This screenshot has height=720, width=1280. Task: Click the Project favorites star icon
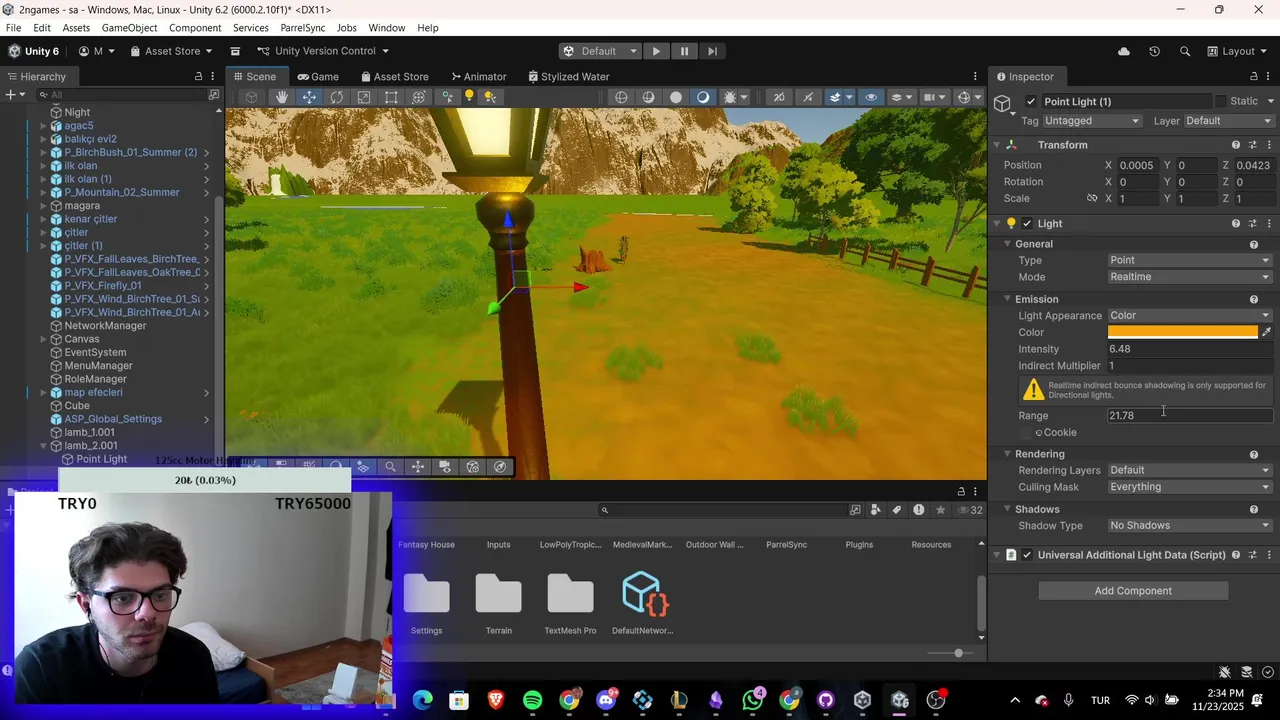coord(940,510)
